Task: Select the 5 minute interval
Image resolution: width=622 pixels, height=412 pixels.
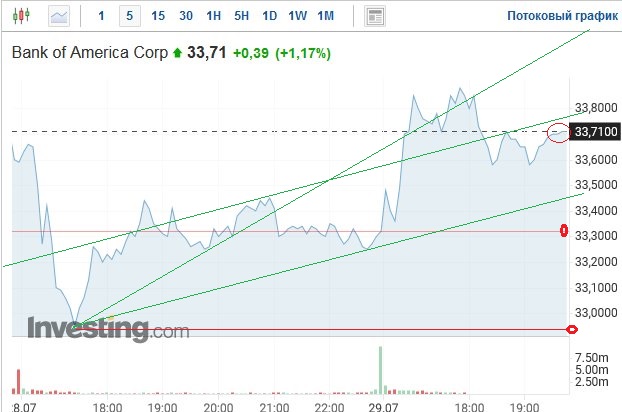Action: [x=130, y=16]
